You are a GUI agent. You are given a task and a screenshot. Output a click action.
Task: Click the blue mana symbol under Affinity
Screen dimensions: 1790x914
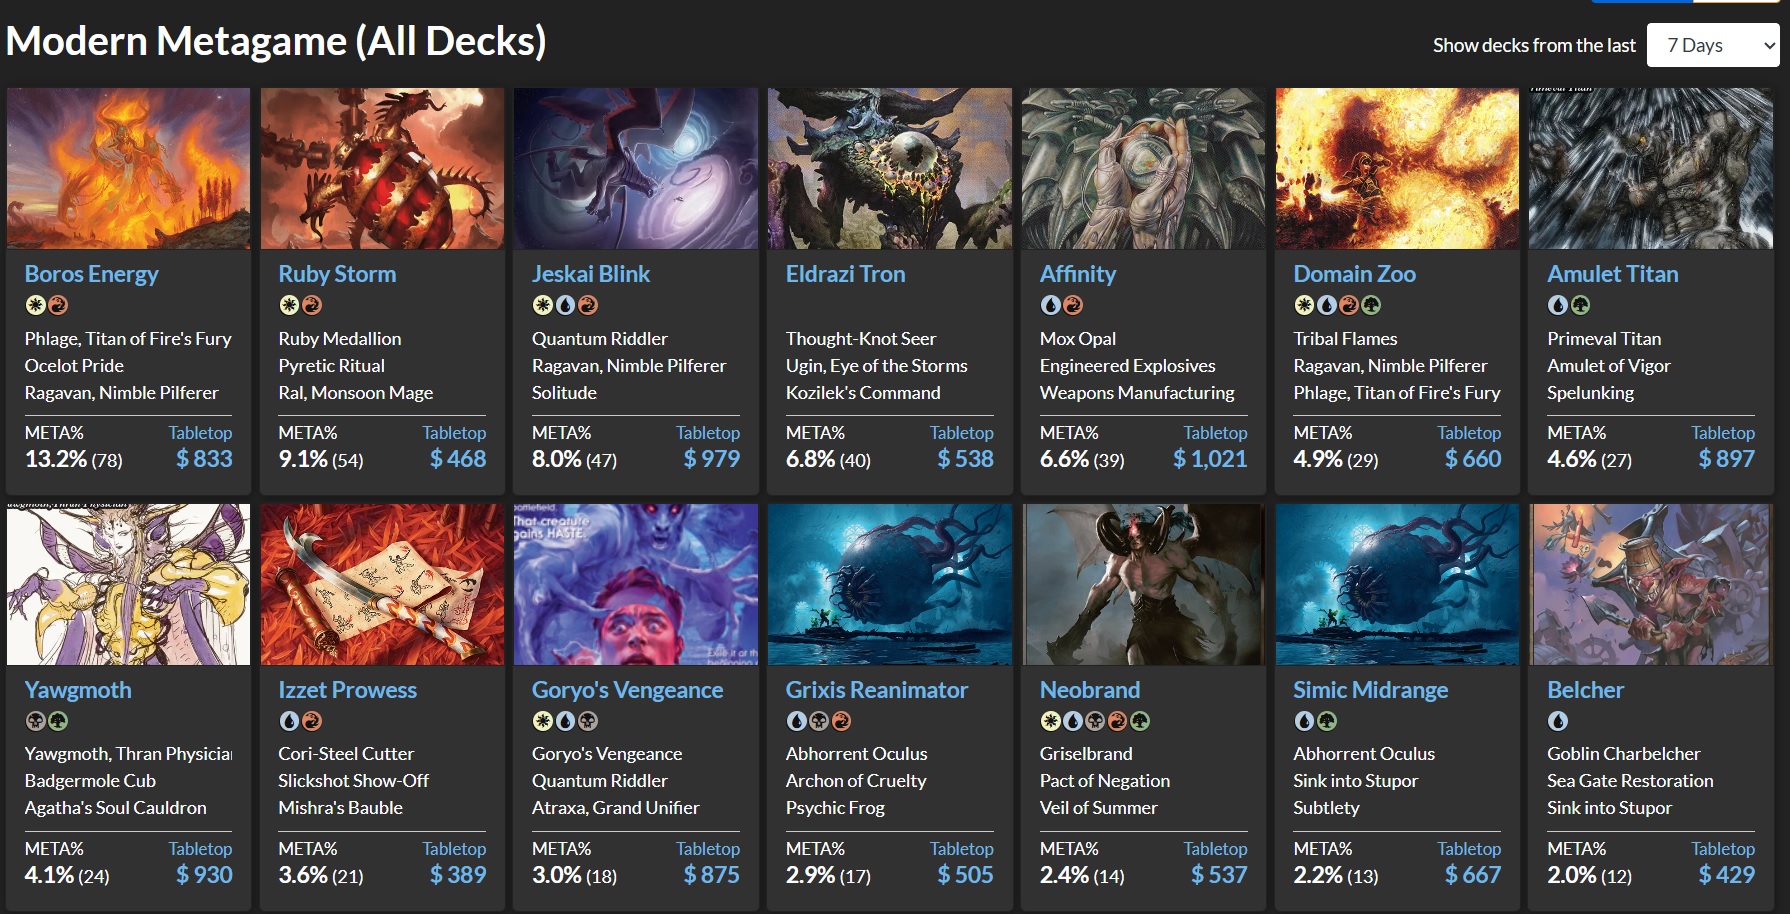pyautogui.click(x=1050, y=305)
